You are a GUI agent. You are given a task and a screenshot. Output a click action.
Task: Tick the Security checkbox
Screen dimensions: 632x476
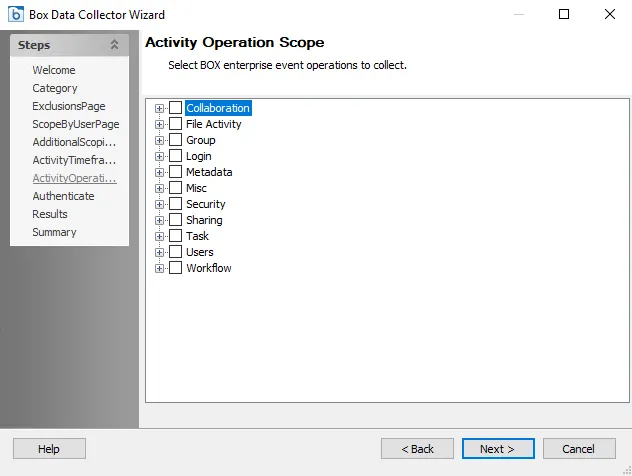click(175, 204)
